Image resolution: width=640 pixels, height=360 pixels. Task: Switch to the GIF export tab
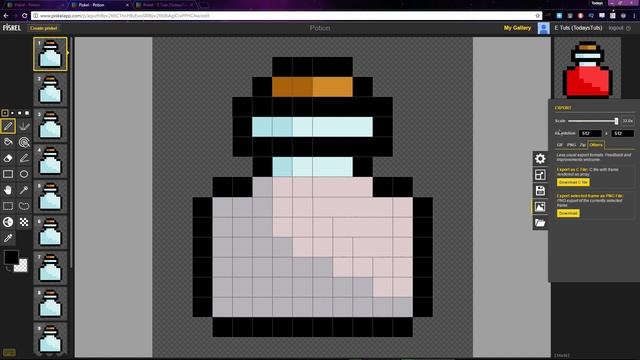(x=560, y=145)
